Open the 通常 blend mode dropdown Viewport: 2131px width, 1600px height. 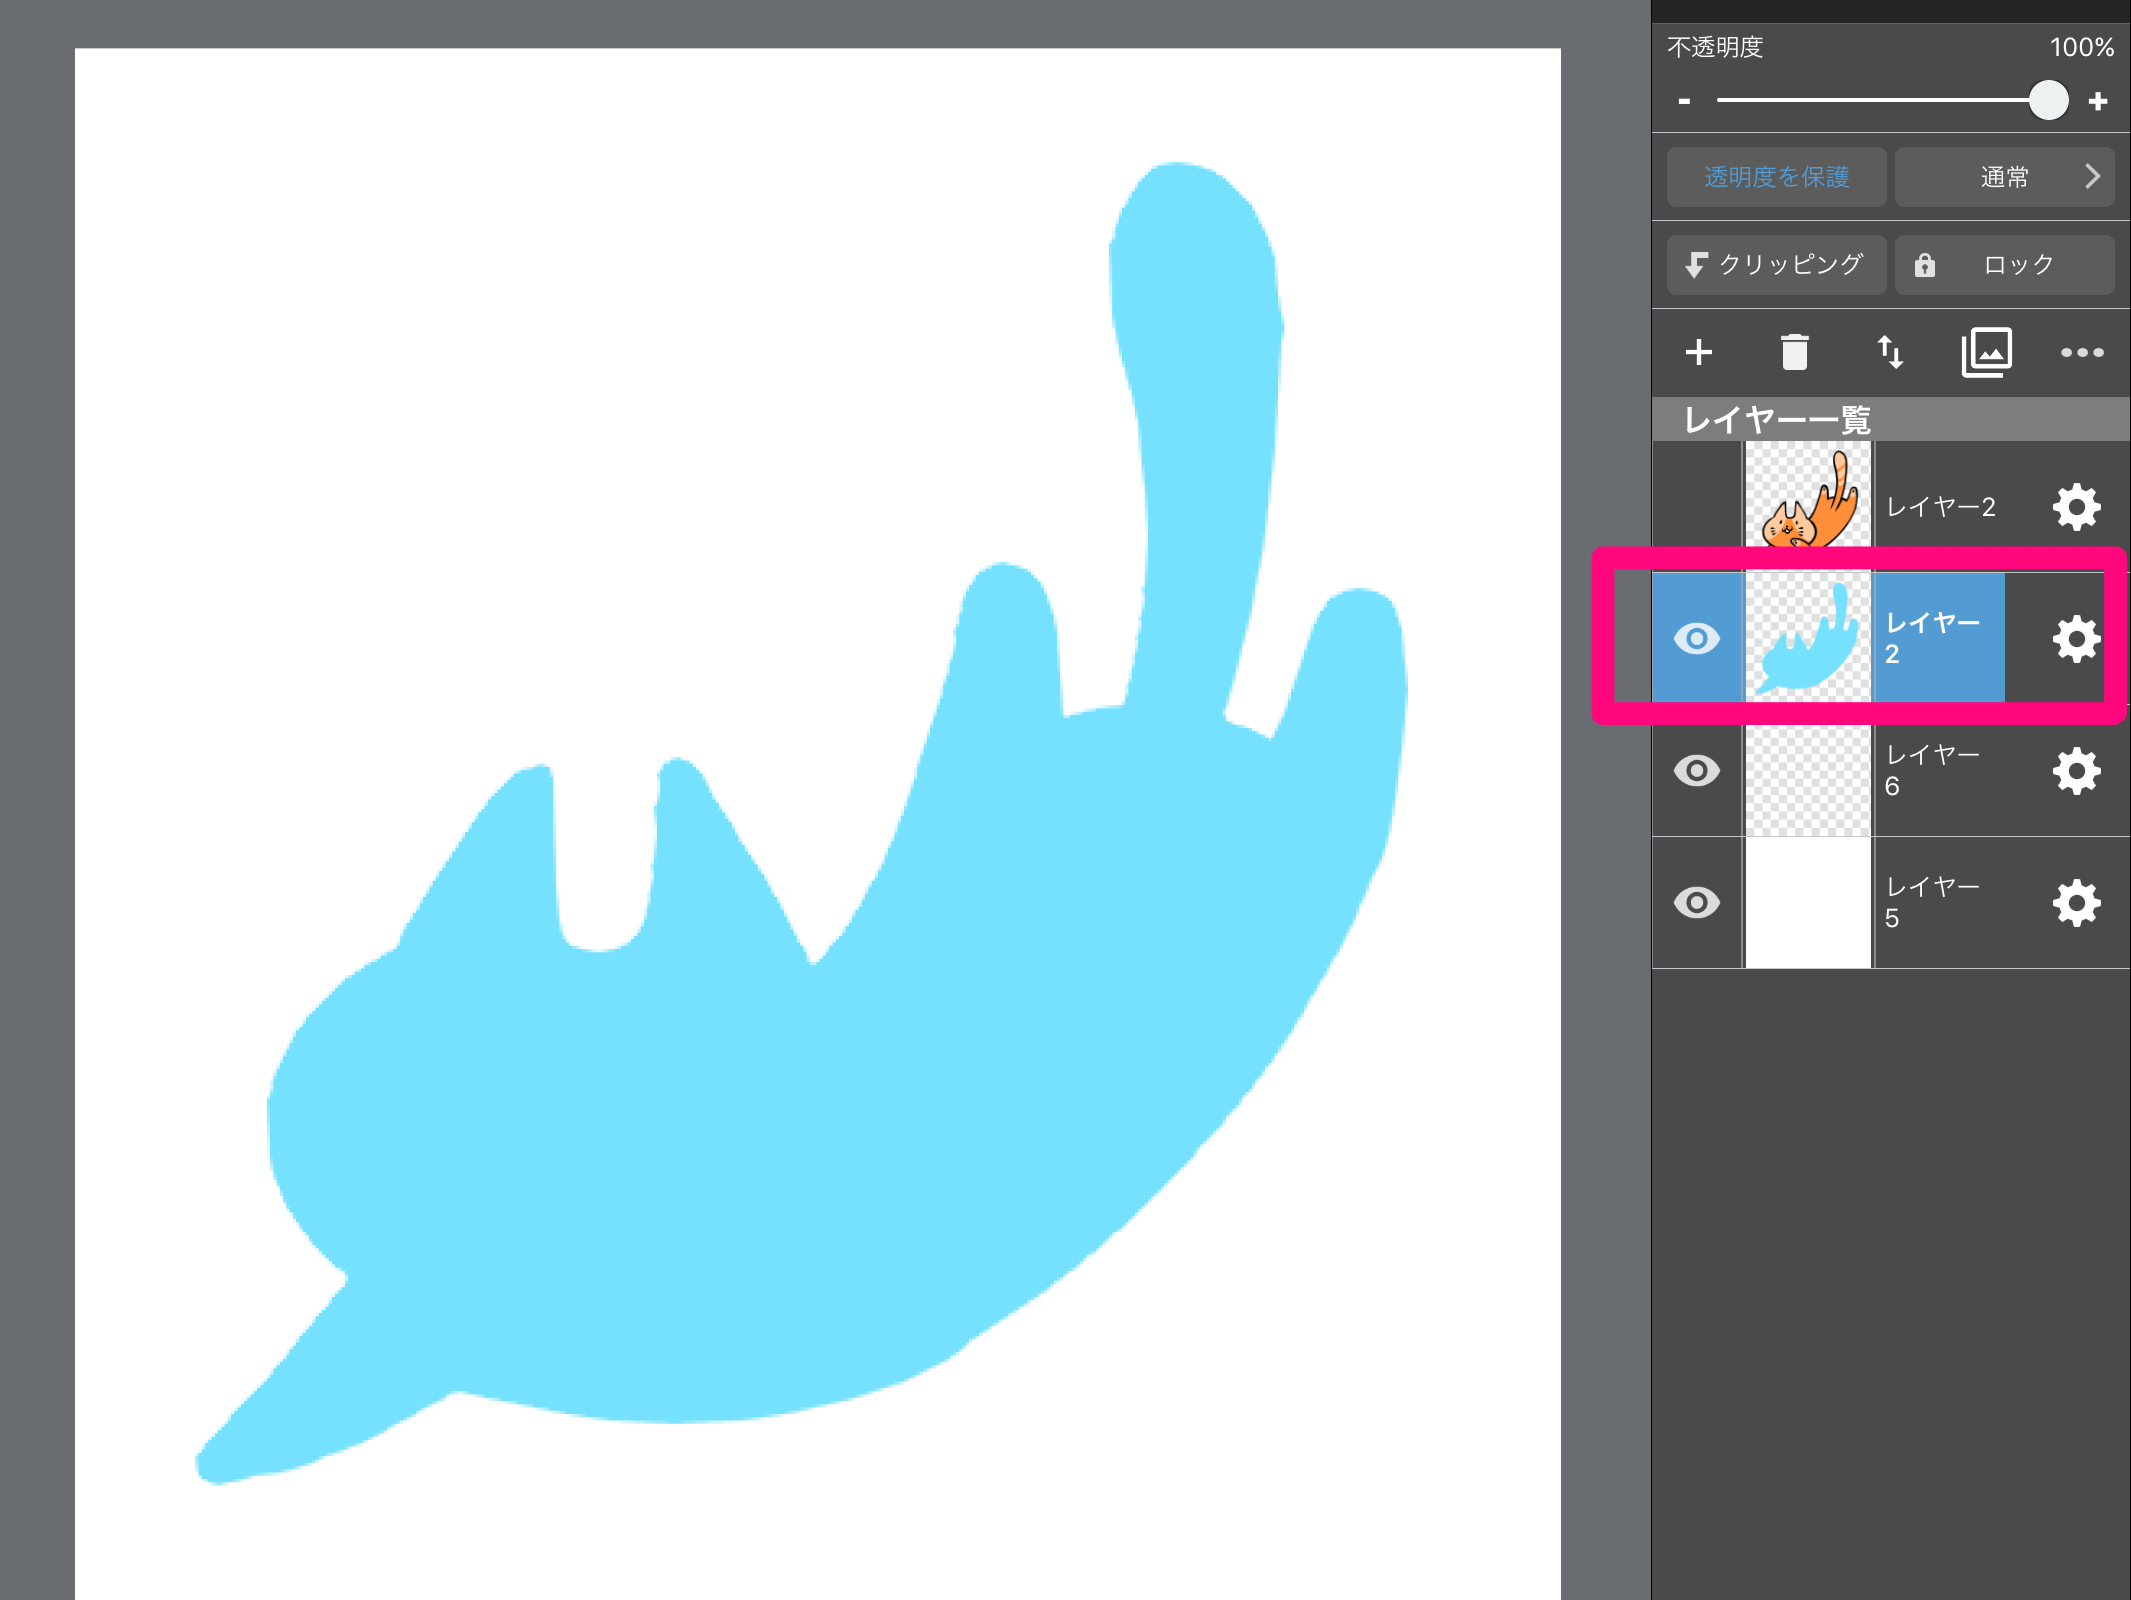[2004, 177]
